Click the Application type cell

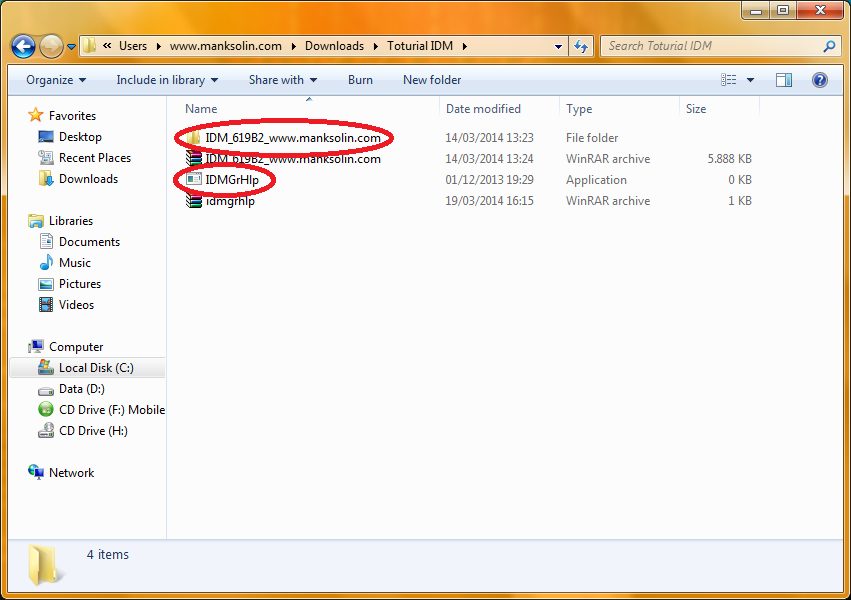596,180
